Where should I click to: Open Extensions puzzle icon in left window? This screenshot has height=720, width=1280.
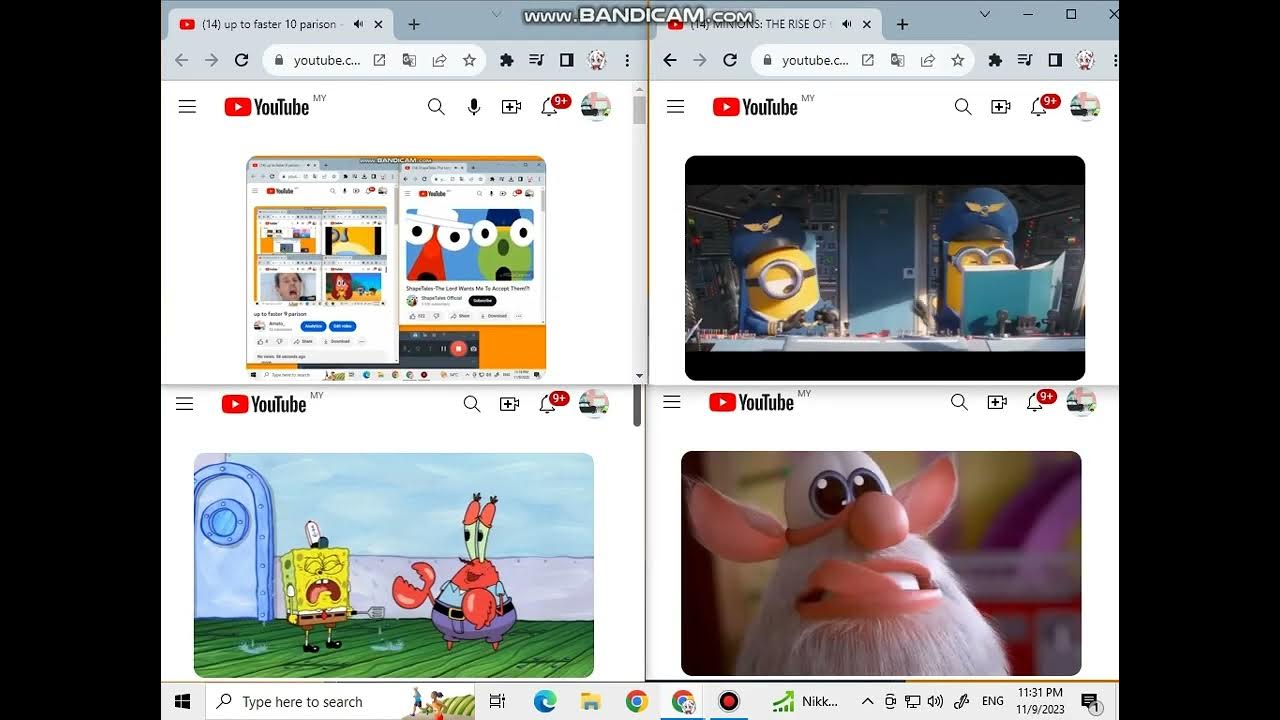(x=506, y=60)
